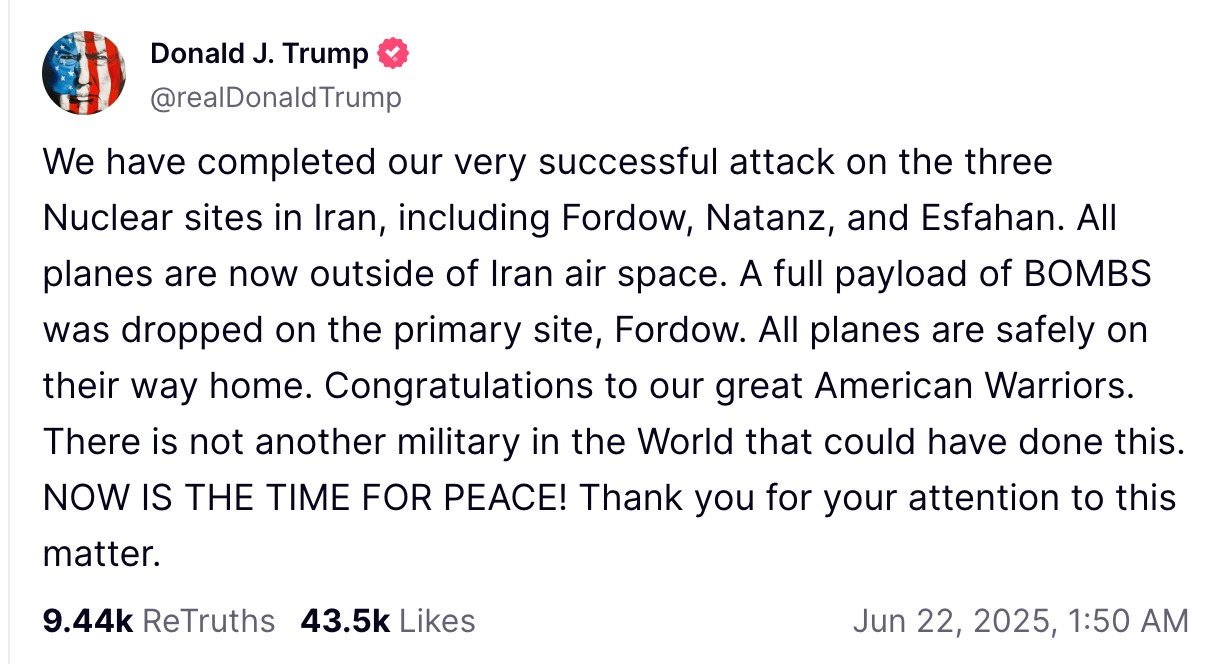Visit the @realDonaldTrump handle link
This screenshot has height=664, width=1222.
tap(276, 97)
